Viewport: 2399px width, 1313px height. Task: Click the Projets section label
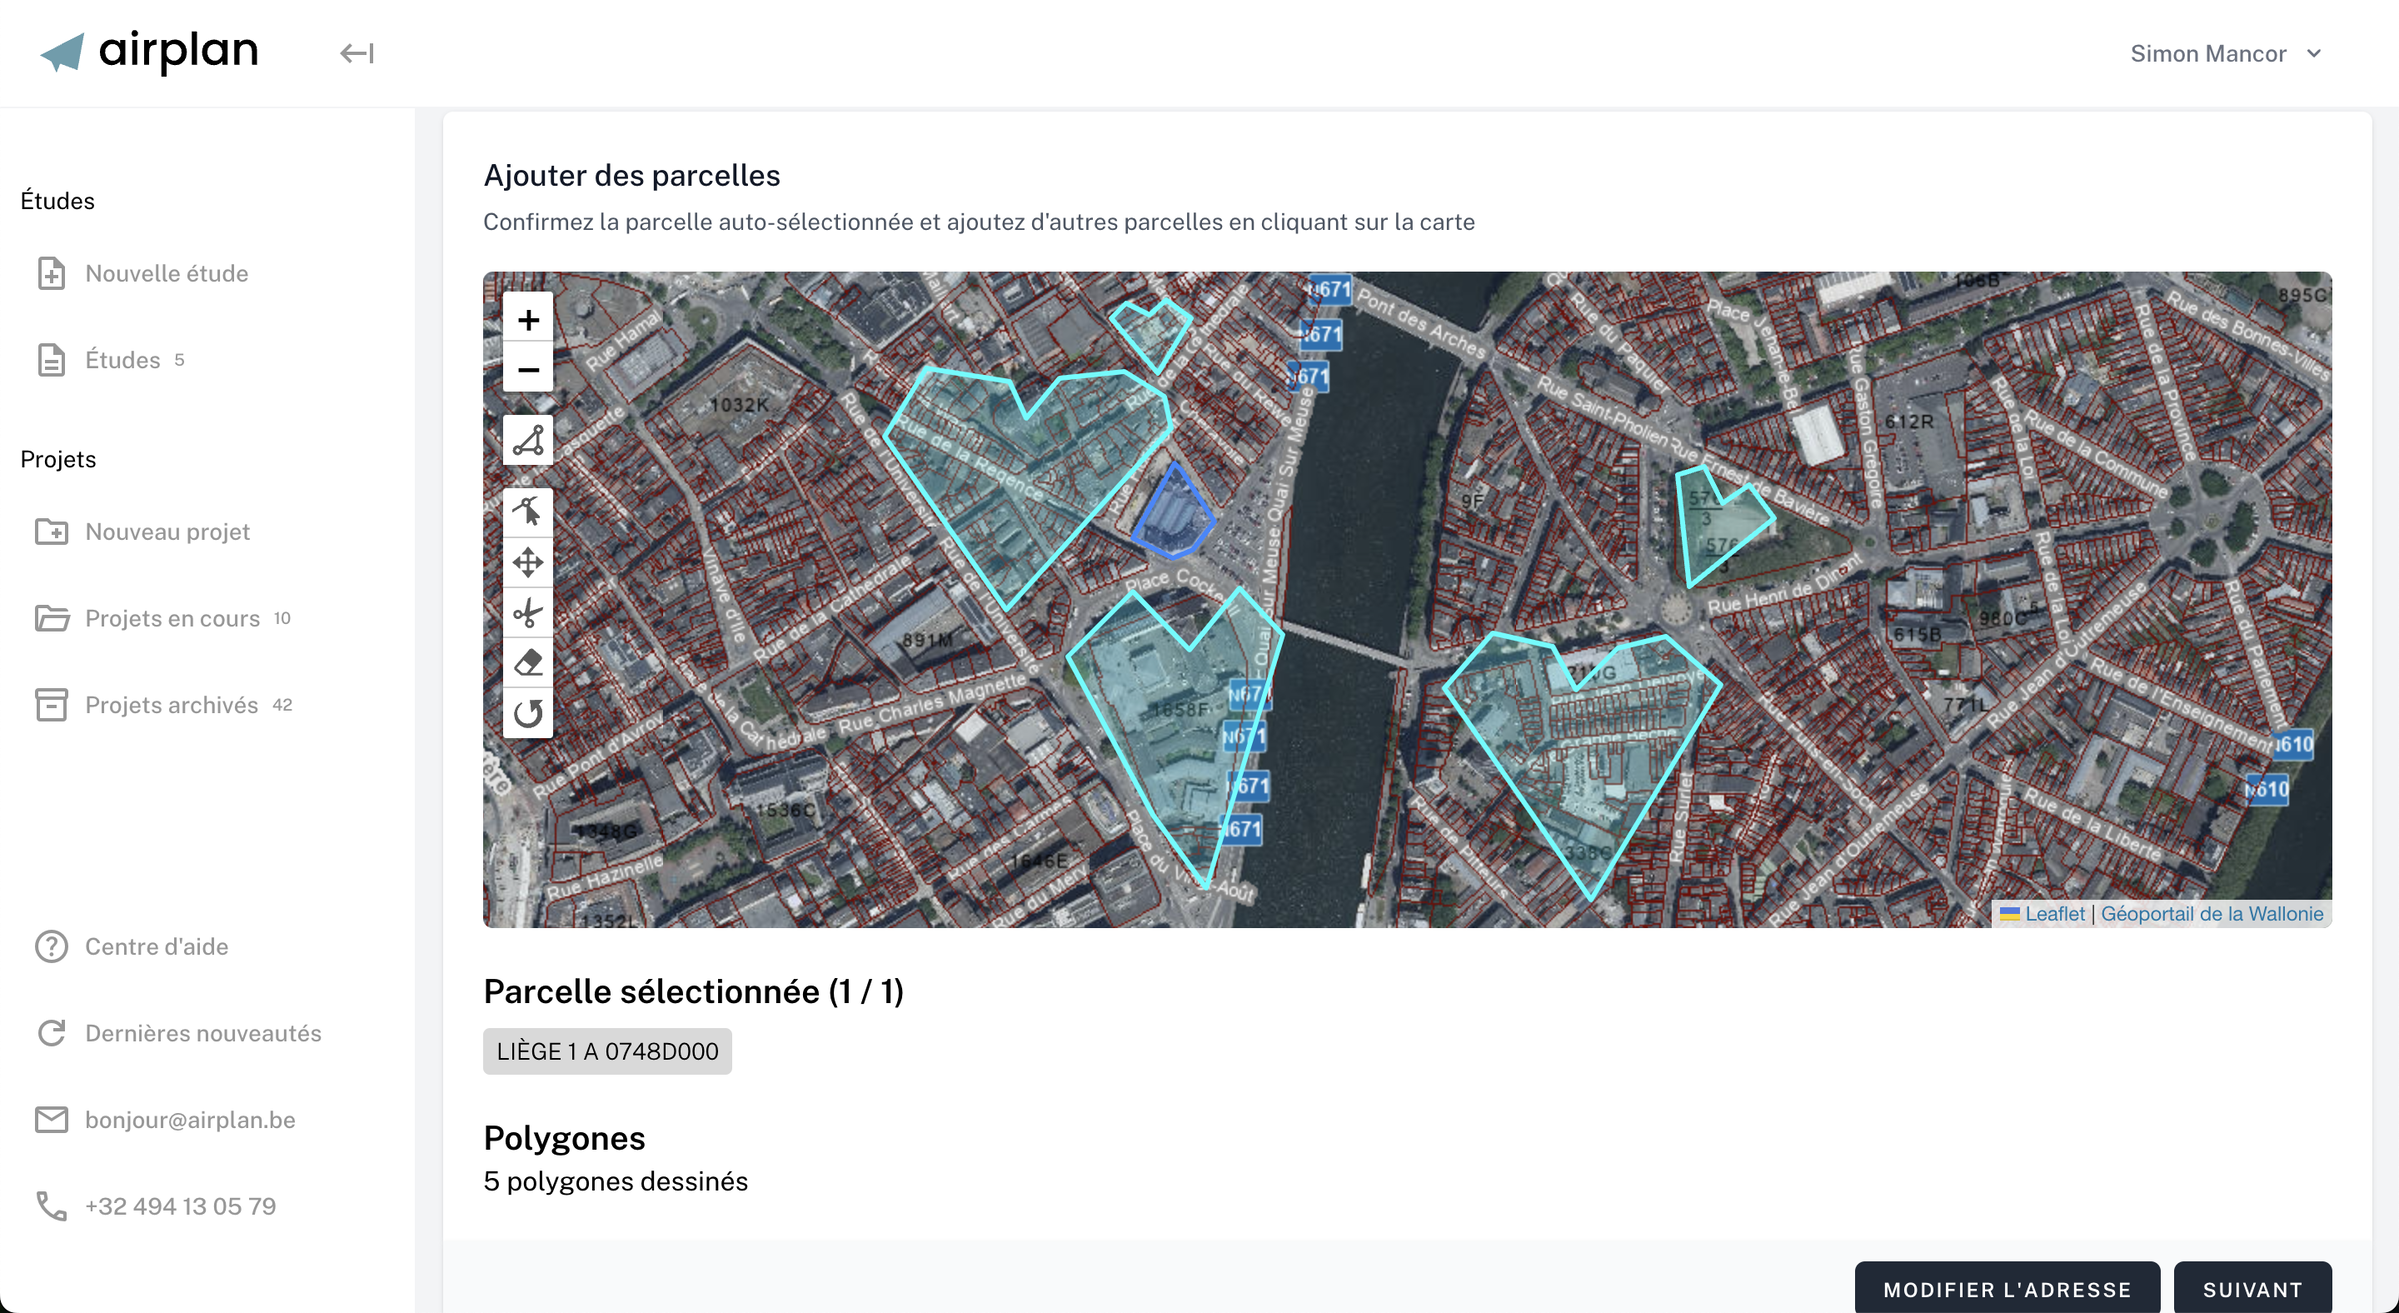[58, 459]
